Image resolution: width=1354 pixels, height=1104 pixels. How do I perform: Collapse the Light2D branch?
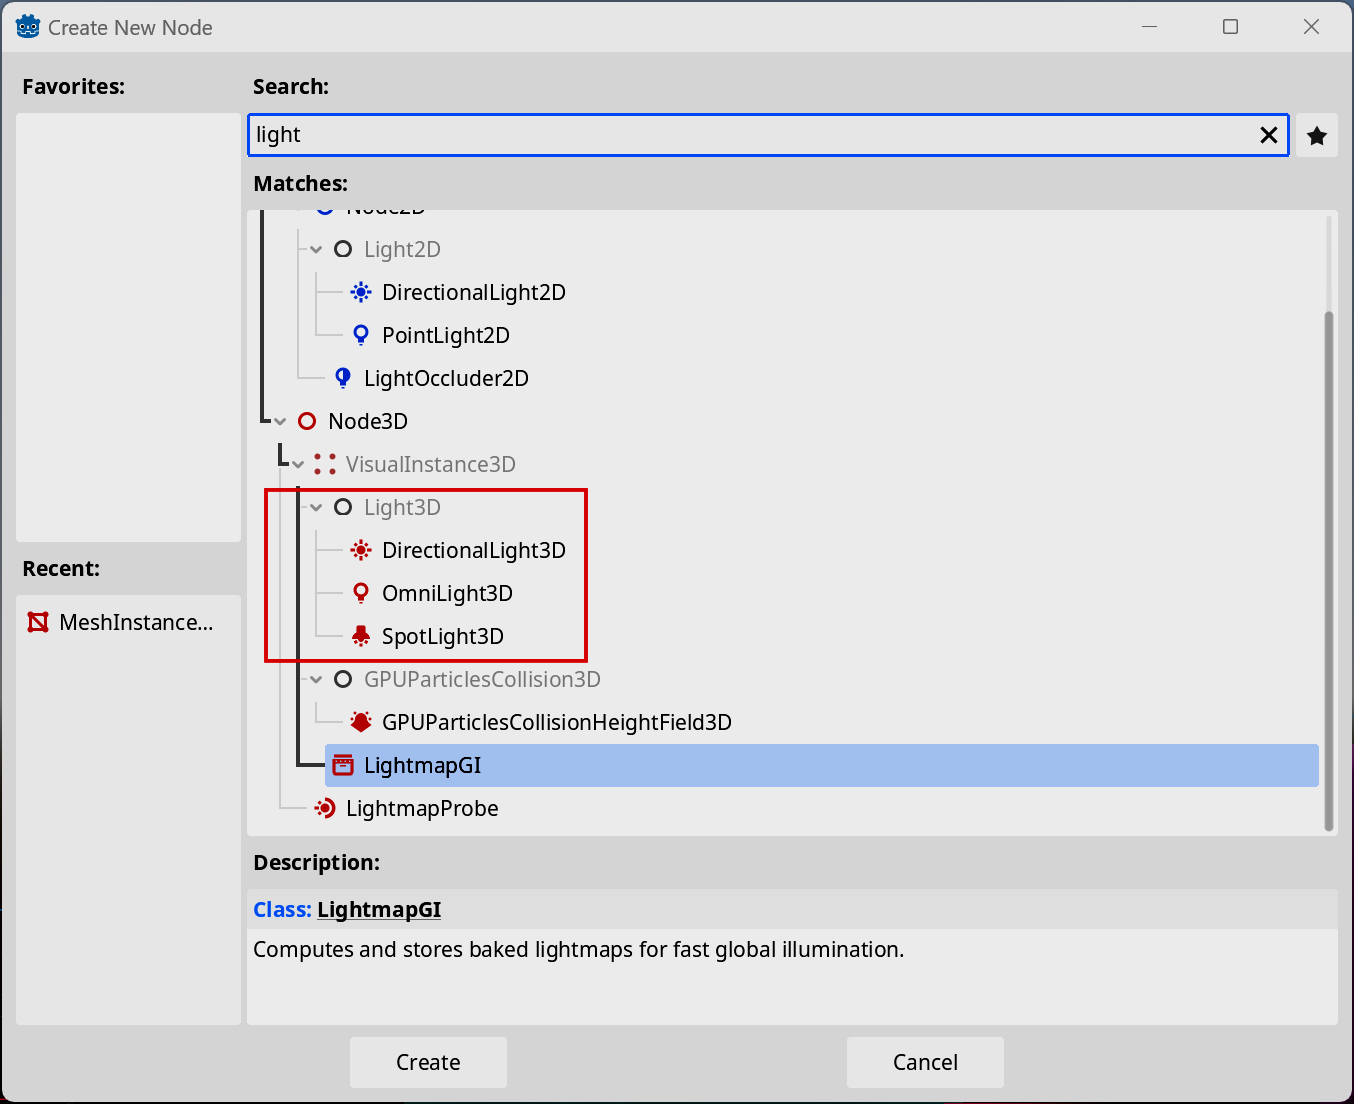point(316,250)
